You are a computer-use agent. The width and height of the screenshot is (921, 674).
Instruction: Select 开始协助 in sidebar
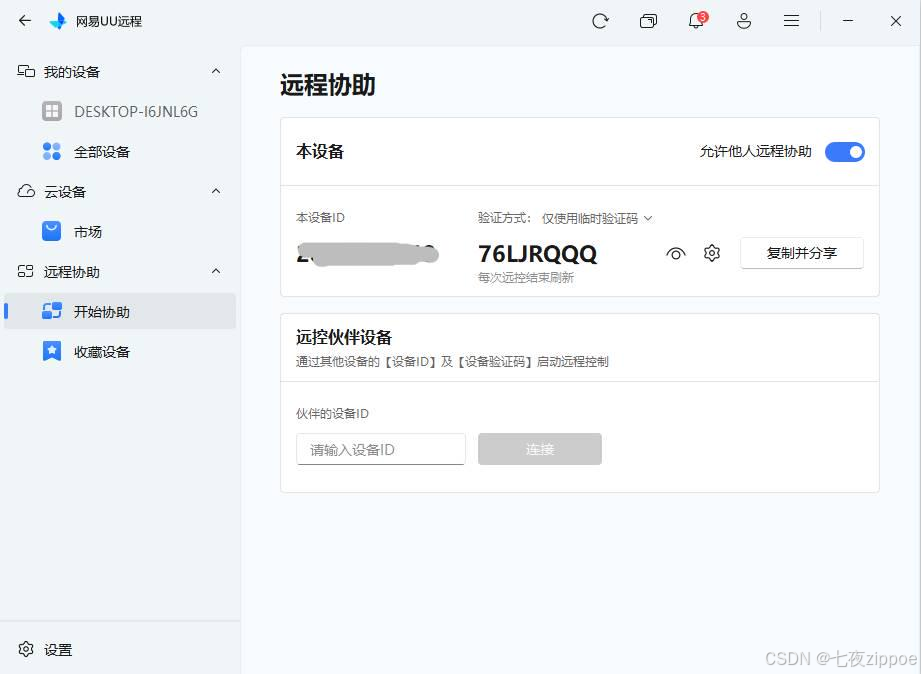pos(120,311)
